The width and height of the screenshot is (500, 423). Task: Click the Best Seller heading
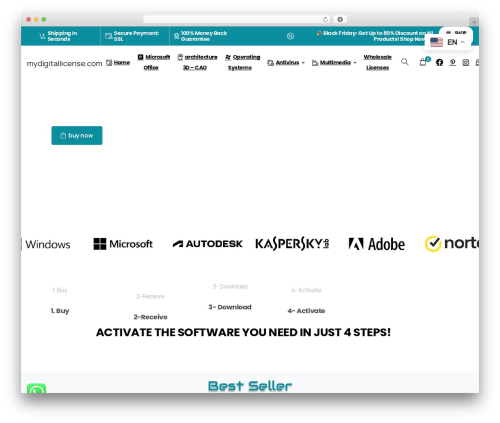[x=250, y=386]
